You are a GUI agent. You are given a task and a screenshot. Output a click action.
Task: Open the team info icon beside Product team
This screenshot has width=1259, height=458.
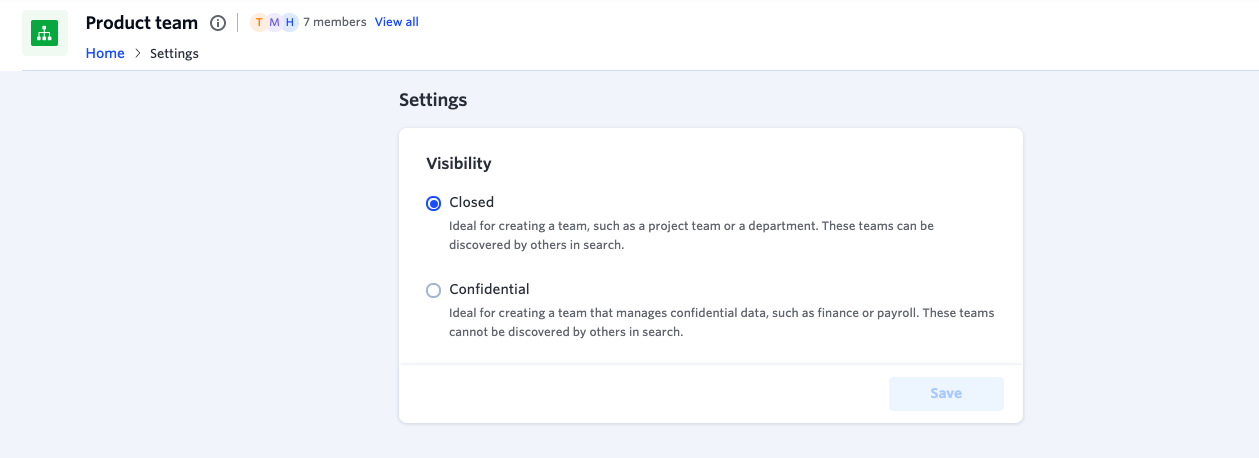point(218,23)
